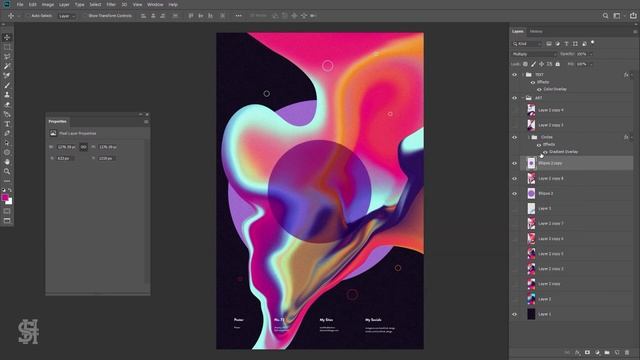Click the foreground color swatch
The width and height of the screenshot is (640, 360).
[x=5, y=198]
